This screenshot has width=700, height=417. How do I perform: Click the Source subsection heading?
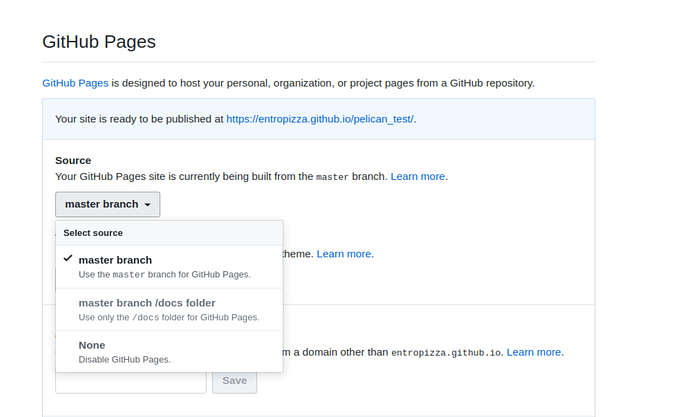tap(73, 160)
